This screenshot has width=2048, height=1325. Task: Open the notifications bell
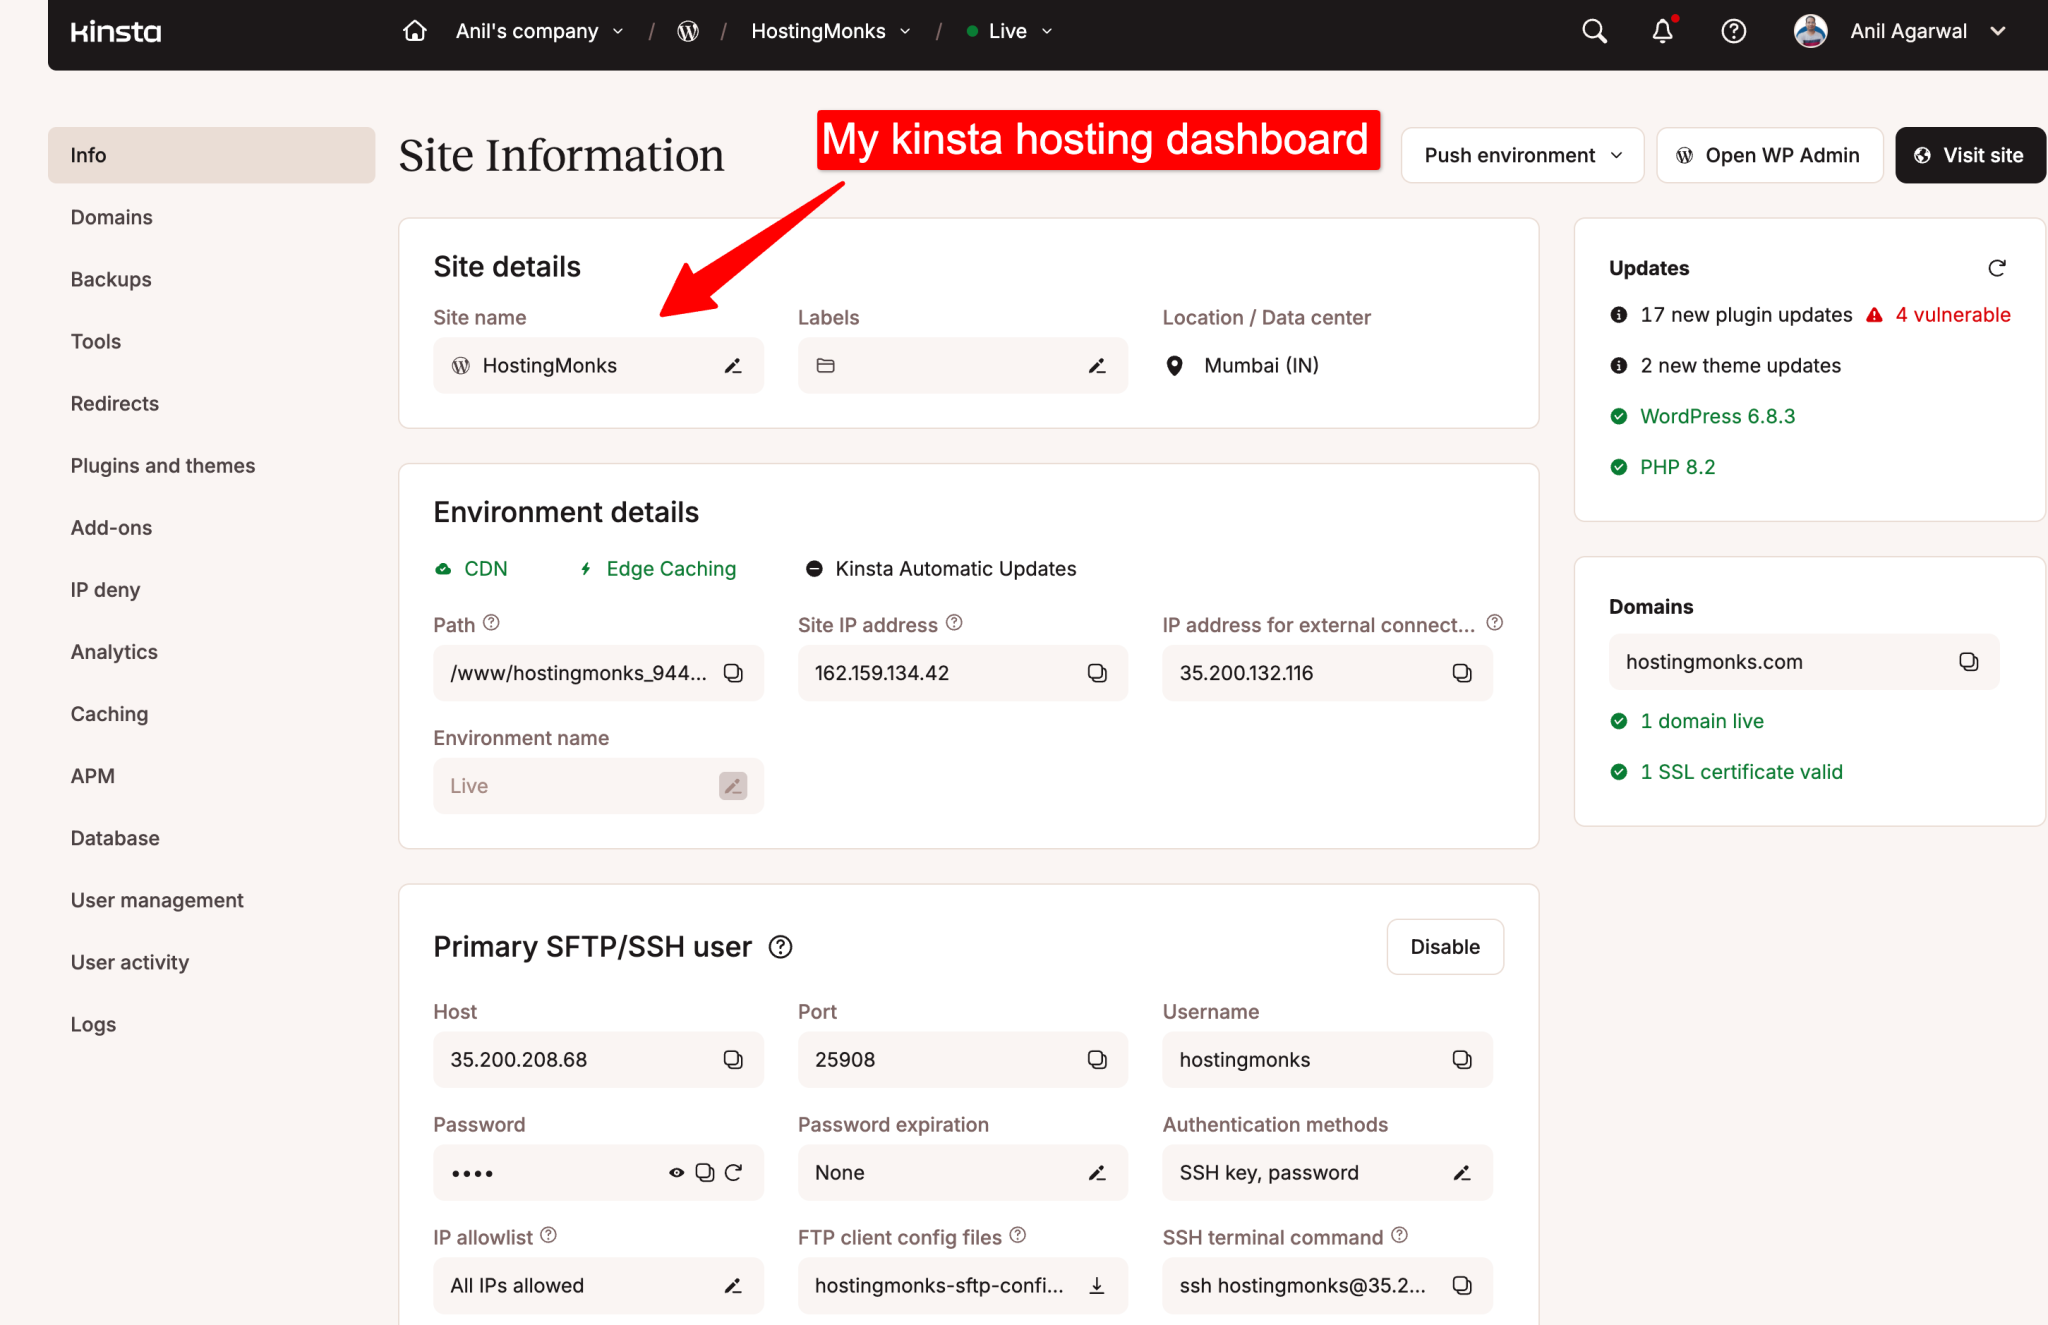pos(1661,31)
